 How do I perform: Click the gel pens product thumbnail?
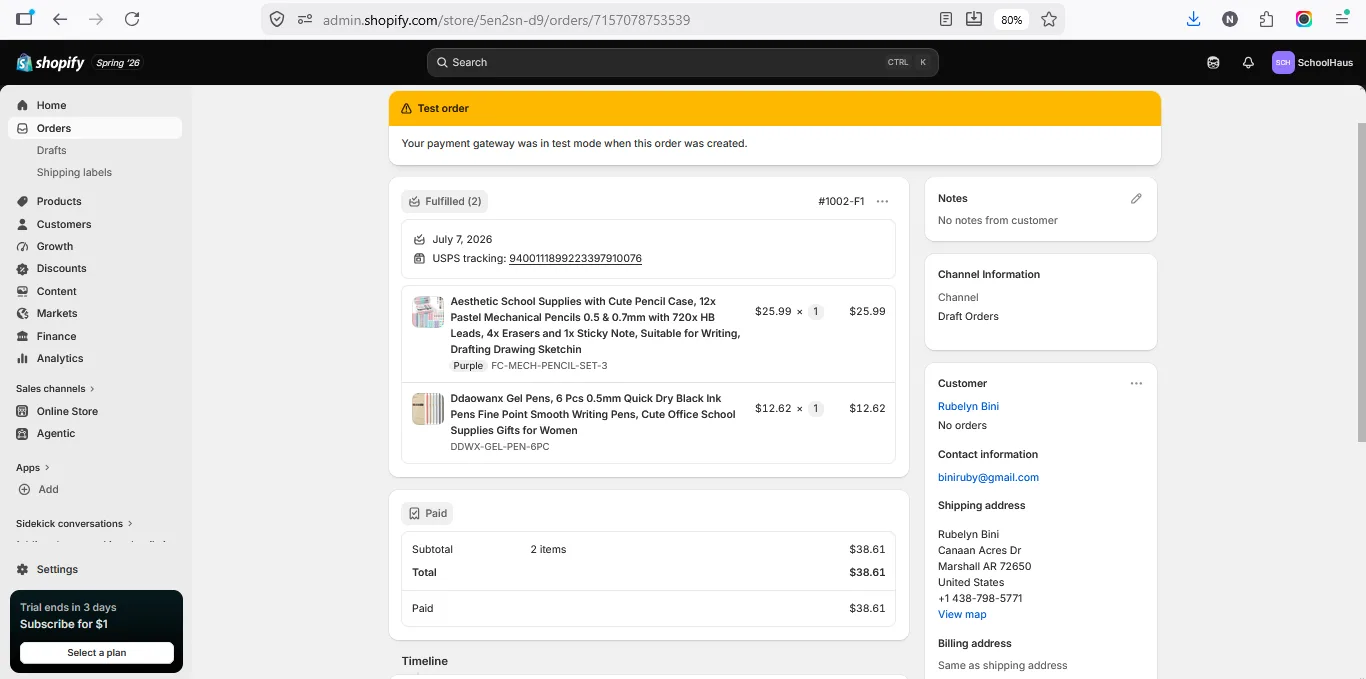[428, 408]
